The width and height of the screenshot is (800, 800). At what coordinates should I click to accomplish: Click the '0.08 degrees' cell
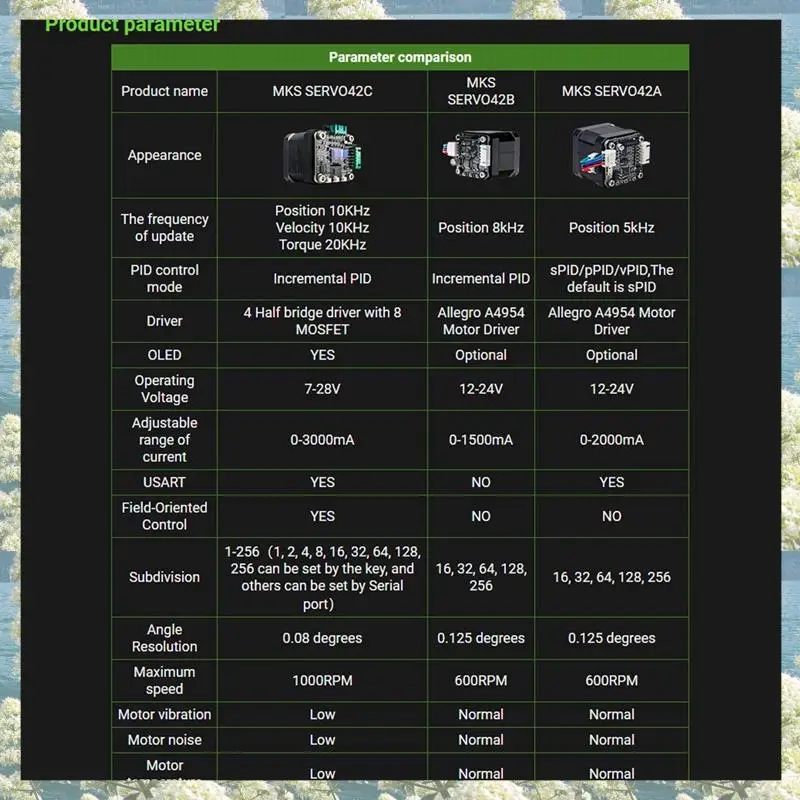coord(322,638)
